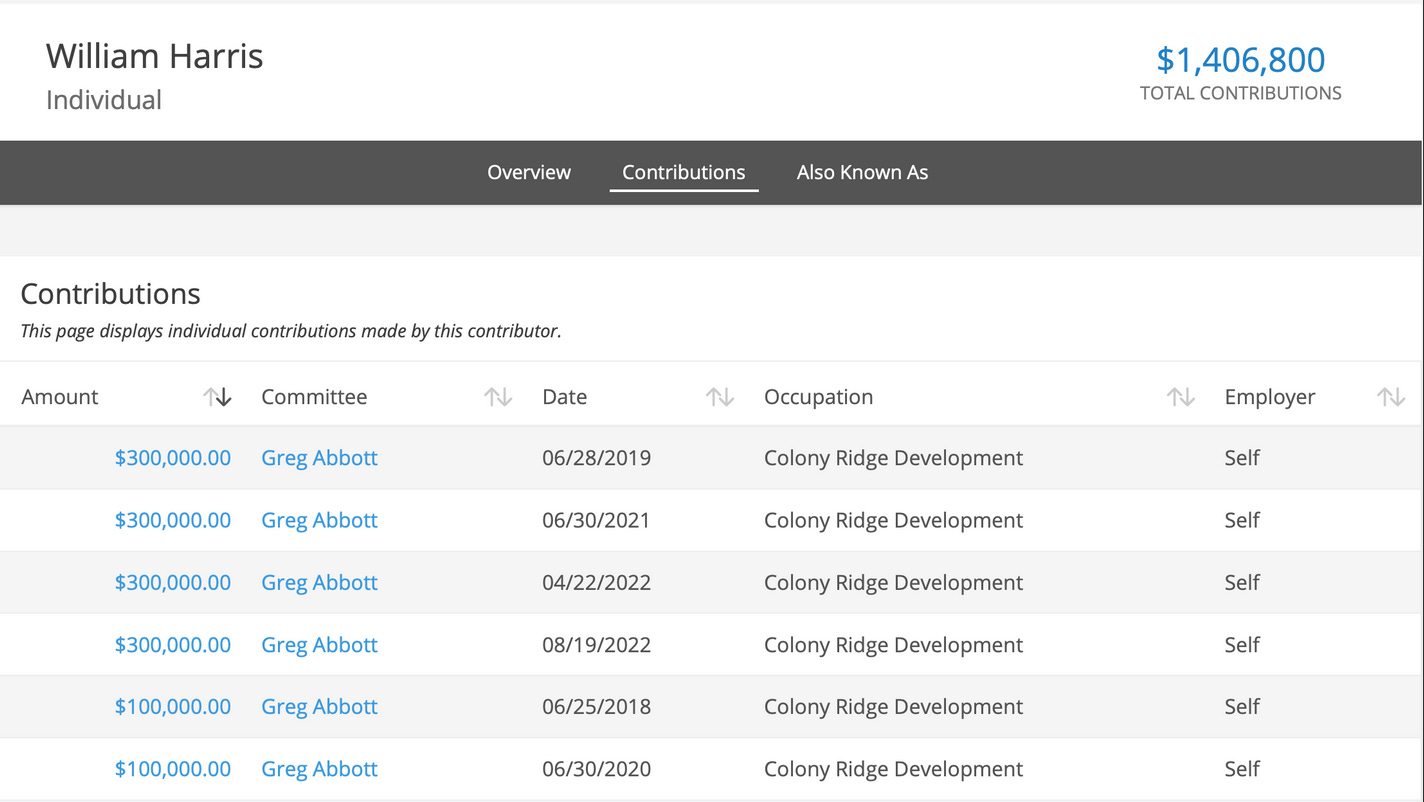Open the Overview tab

[529, 172]
